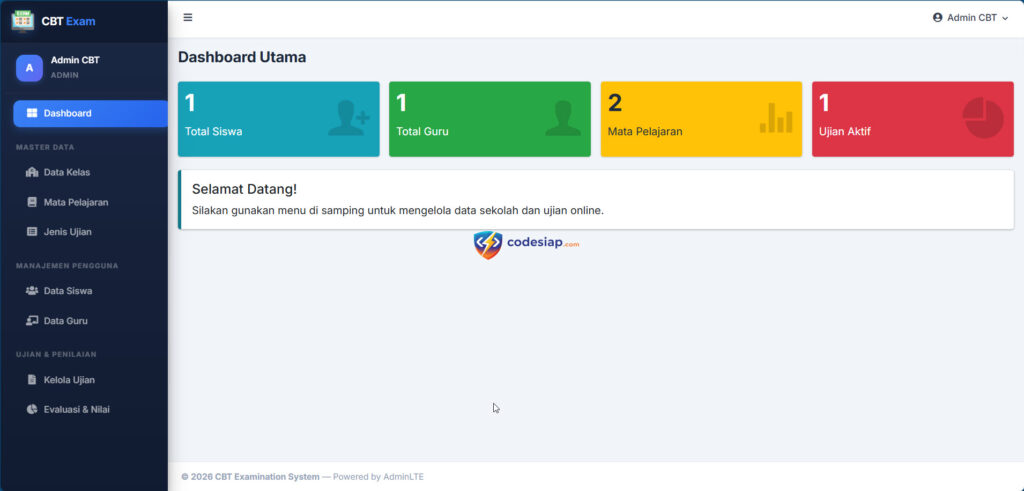Image resolution: width=1024 pixels, height=491 pixels.
Task: Click the Admin CBT avatar in sidebar
Action: 29,68
